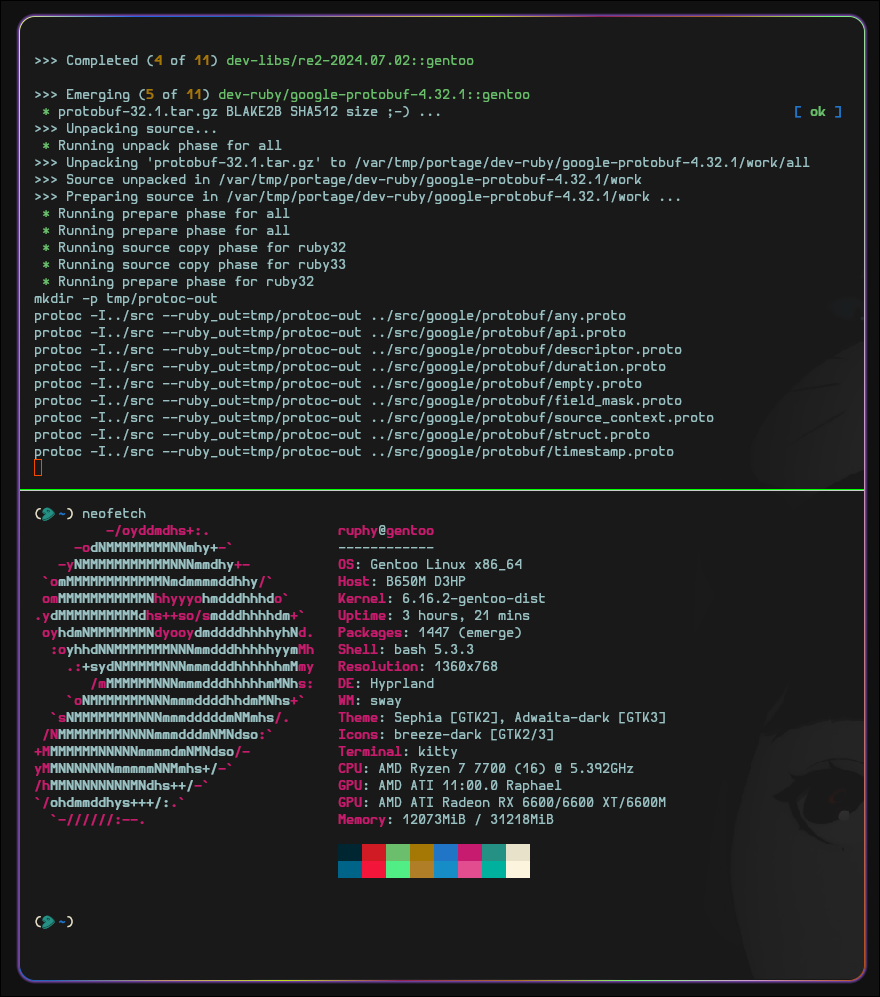The height and width of the screenshot is (997, 880).
Task: Click the protoc line ending in struct.proto
Action: (342, 435)
